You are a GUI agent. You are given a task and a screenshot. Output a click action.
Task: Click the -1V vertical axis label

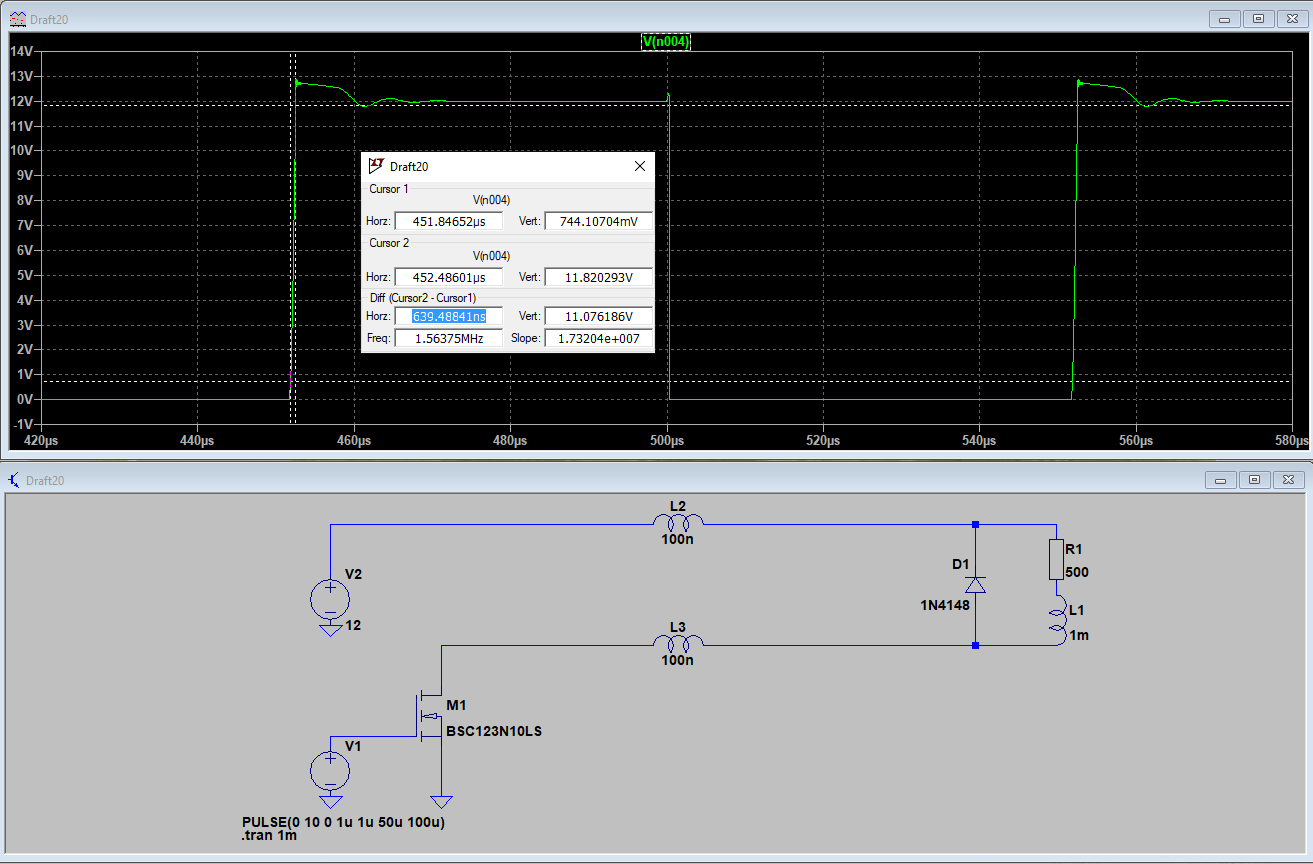(x=22, y=424)
